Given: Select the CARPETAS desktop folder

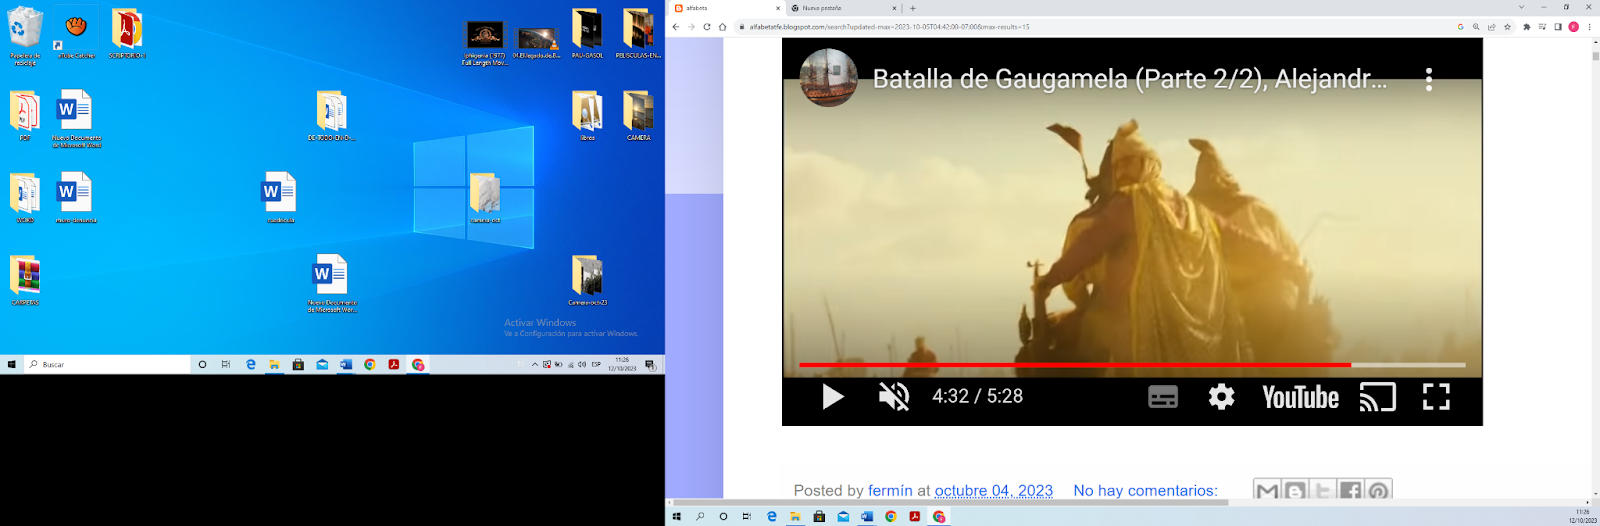Looking at the screenshot, I should (25, 280).
